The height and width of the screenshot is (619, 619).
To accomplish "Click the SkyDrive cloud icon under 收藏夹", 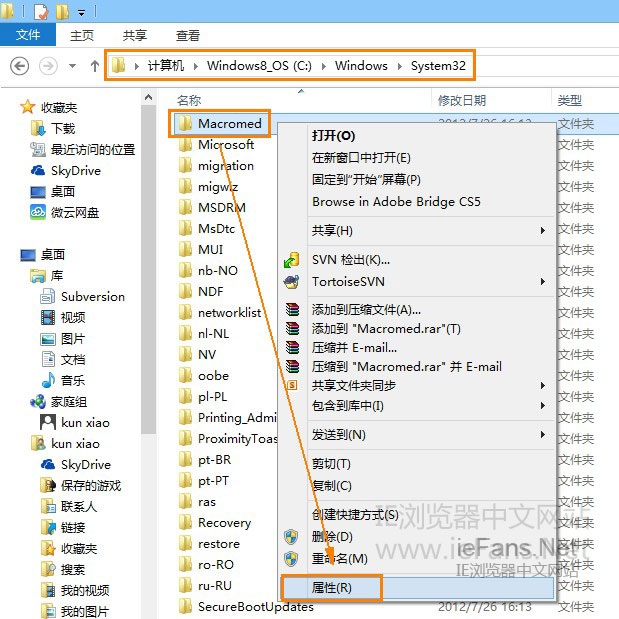I will coord(38,171).
